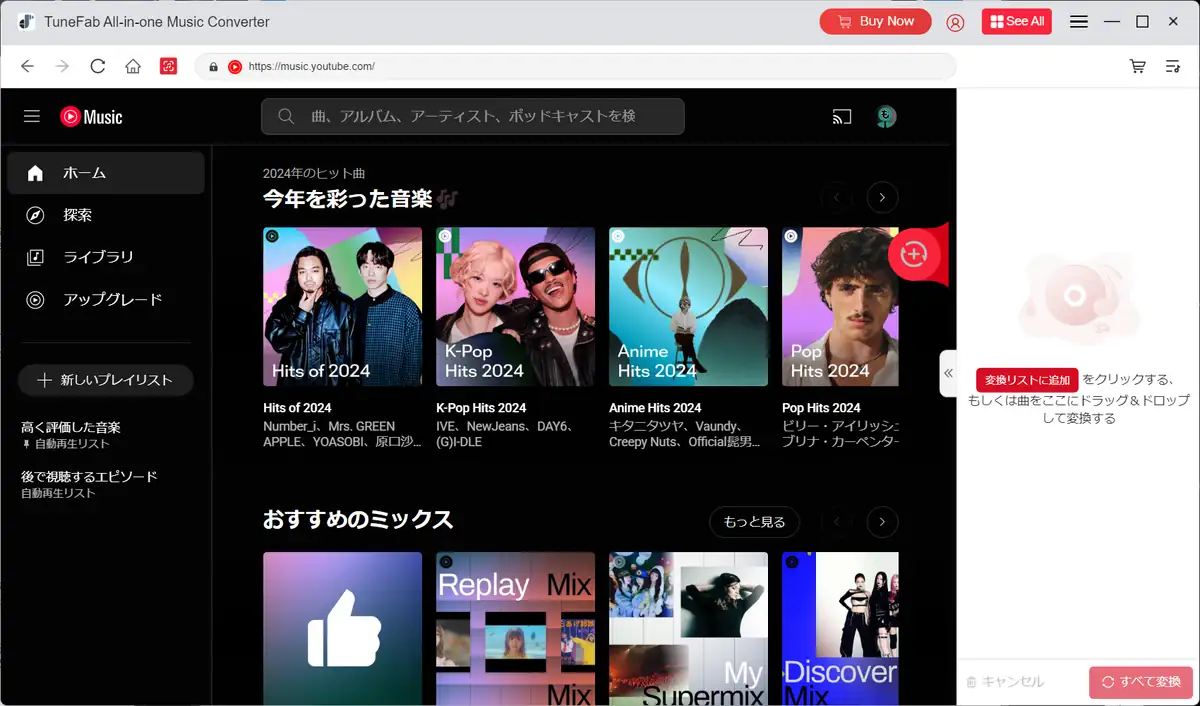This screenshot has width=1200, height=706.
Task: Toggle the YouTube Music sidebar guide
Action: [x=32, y=116]
